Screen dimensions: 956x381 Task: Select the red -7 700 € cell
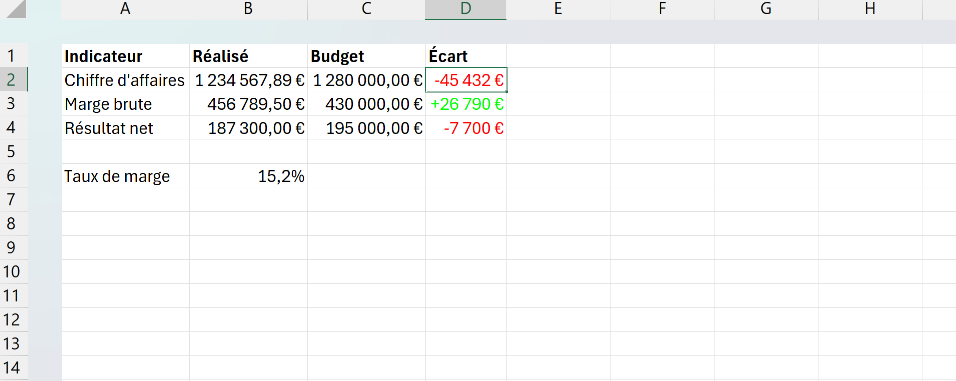(466, 128)
